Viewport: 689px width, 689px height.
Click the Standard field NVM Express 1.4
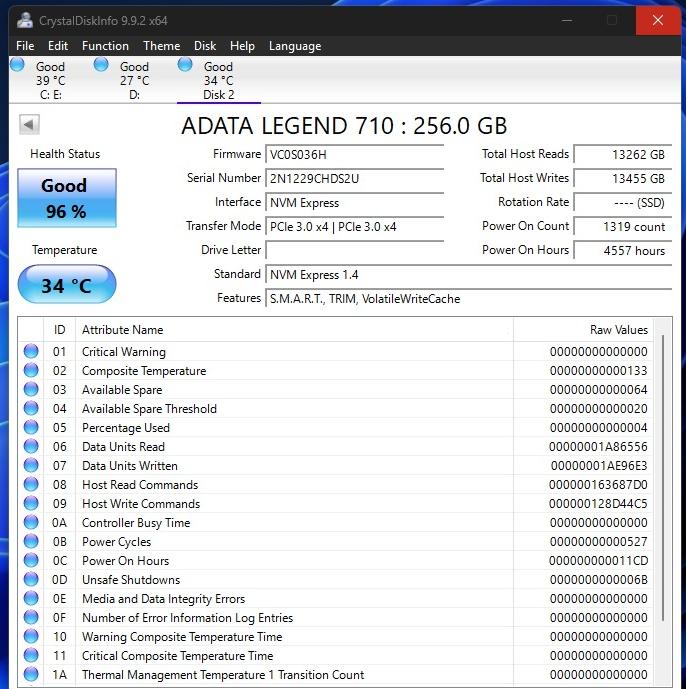(x=468, y=275)
